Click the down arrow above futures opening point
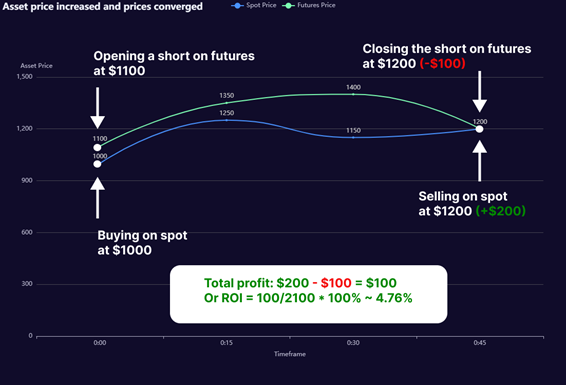 [x=97, y=108]
